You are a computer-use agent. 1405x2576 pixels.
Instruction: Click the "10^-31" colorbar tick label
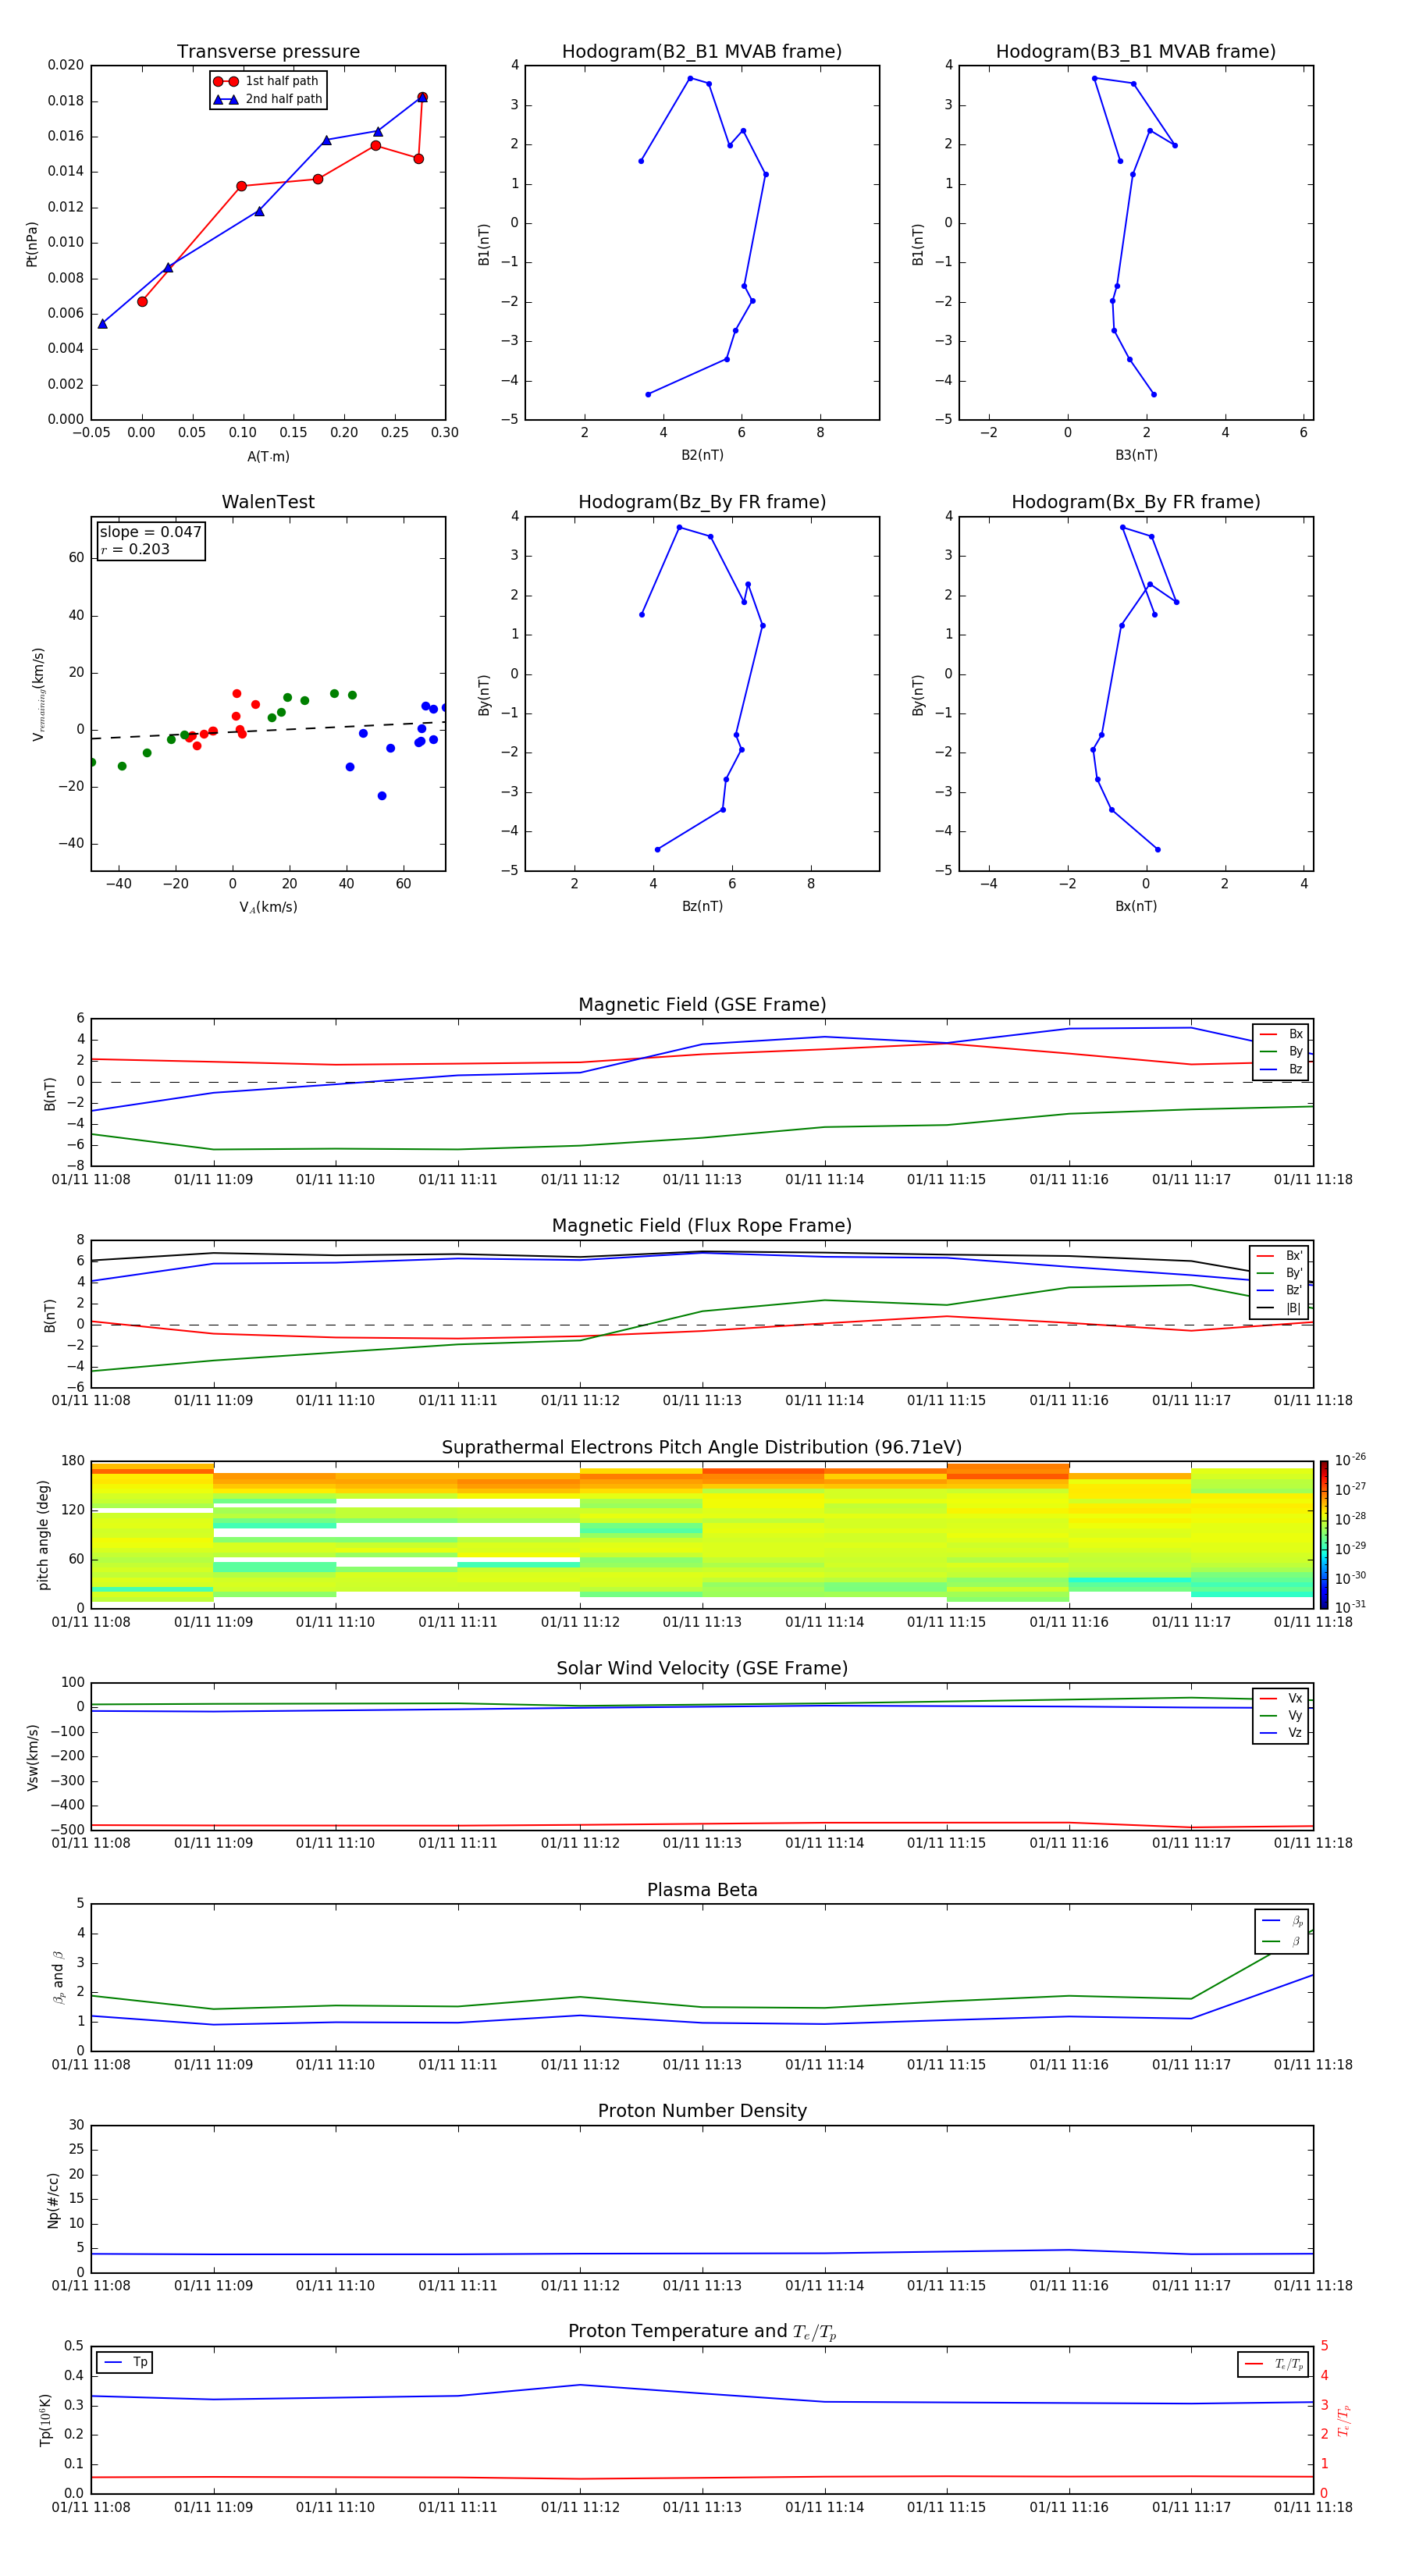pos(1349,1607)
